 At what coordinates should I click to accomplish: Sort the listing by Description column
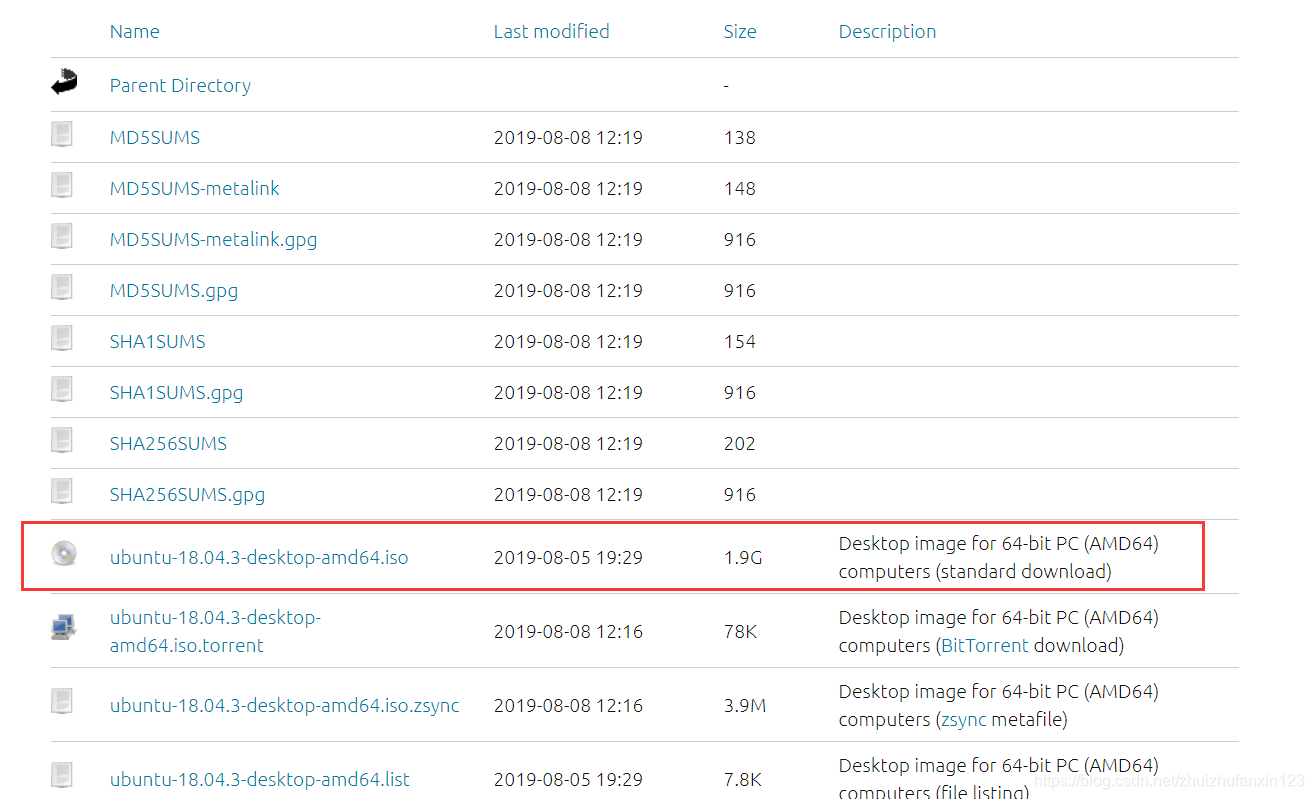[x=887, y=32]
